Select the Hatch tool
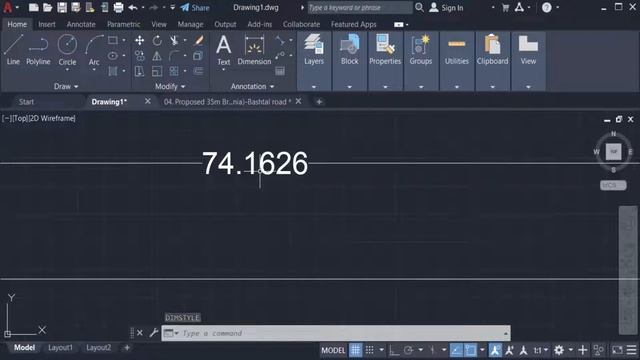 pyautogui.click(x=113, y=71)
